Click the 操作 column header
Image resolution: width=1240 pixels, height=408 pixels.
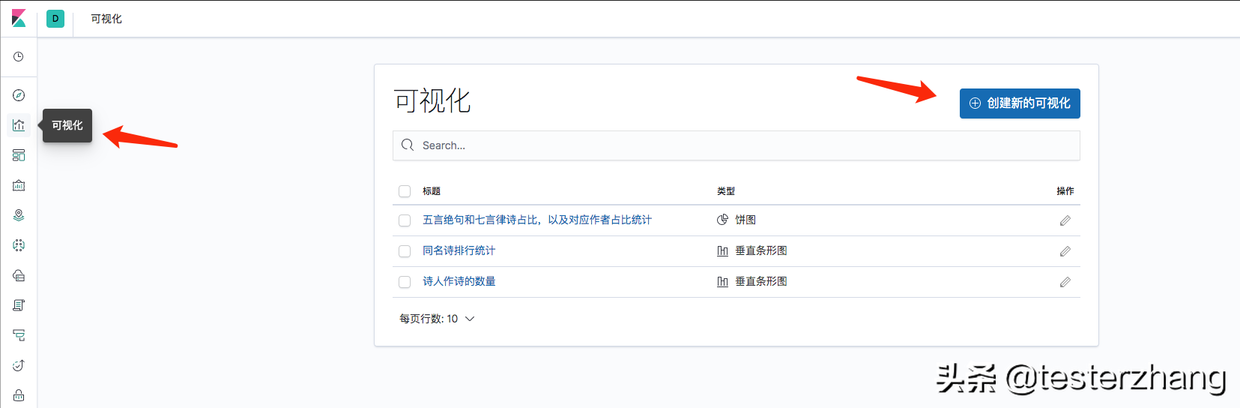(x=1065, y=190)
